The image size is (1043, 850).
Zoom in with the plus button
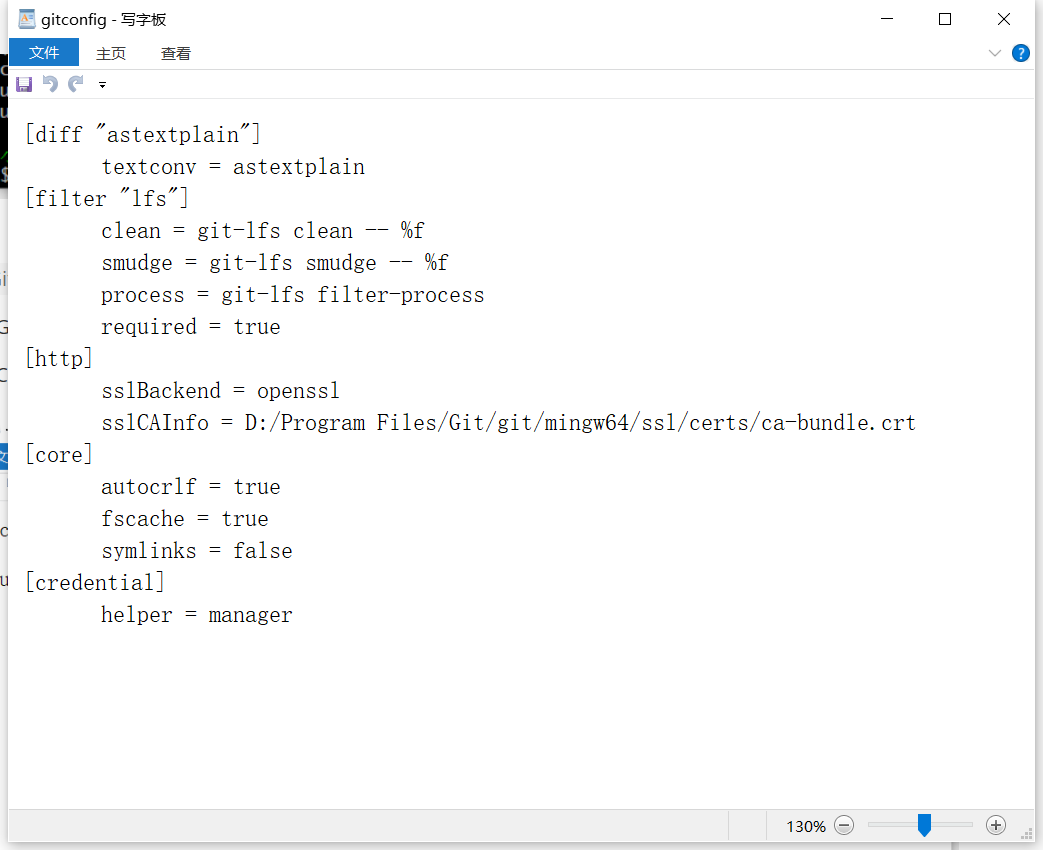pyautogui.click(x=995, y=825)
